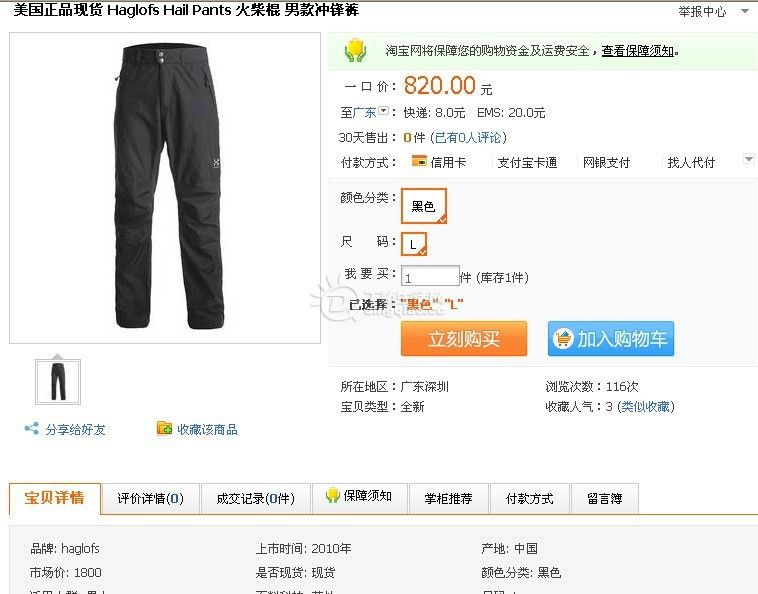Click the Taobao guarantee hands icon

coord(355,50)
